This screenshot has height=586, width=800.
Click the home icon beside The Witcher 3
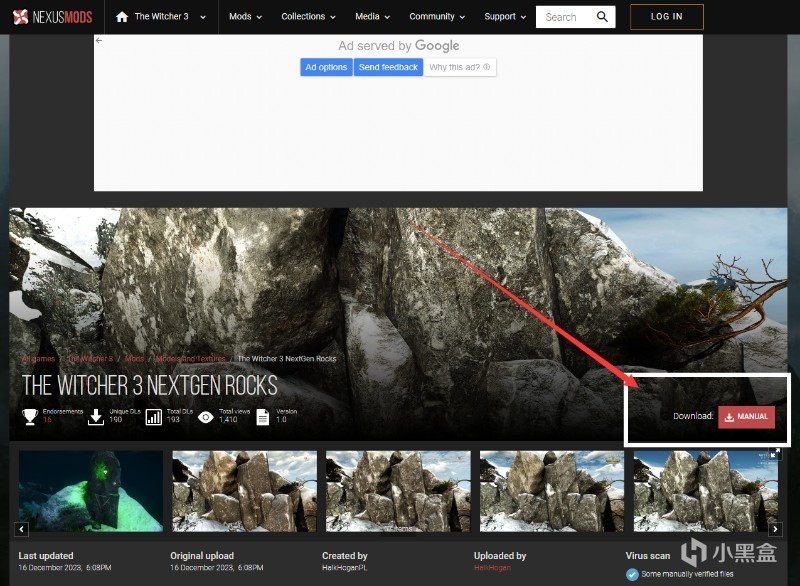pyautogui.click(x=121, y=17)
